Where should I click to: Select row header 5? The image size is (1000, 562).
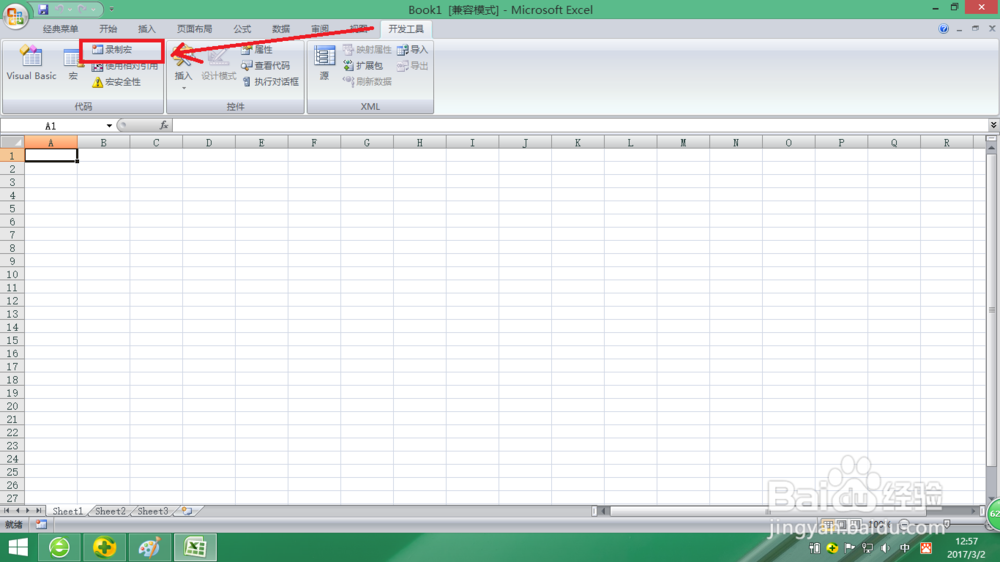12,209
